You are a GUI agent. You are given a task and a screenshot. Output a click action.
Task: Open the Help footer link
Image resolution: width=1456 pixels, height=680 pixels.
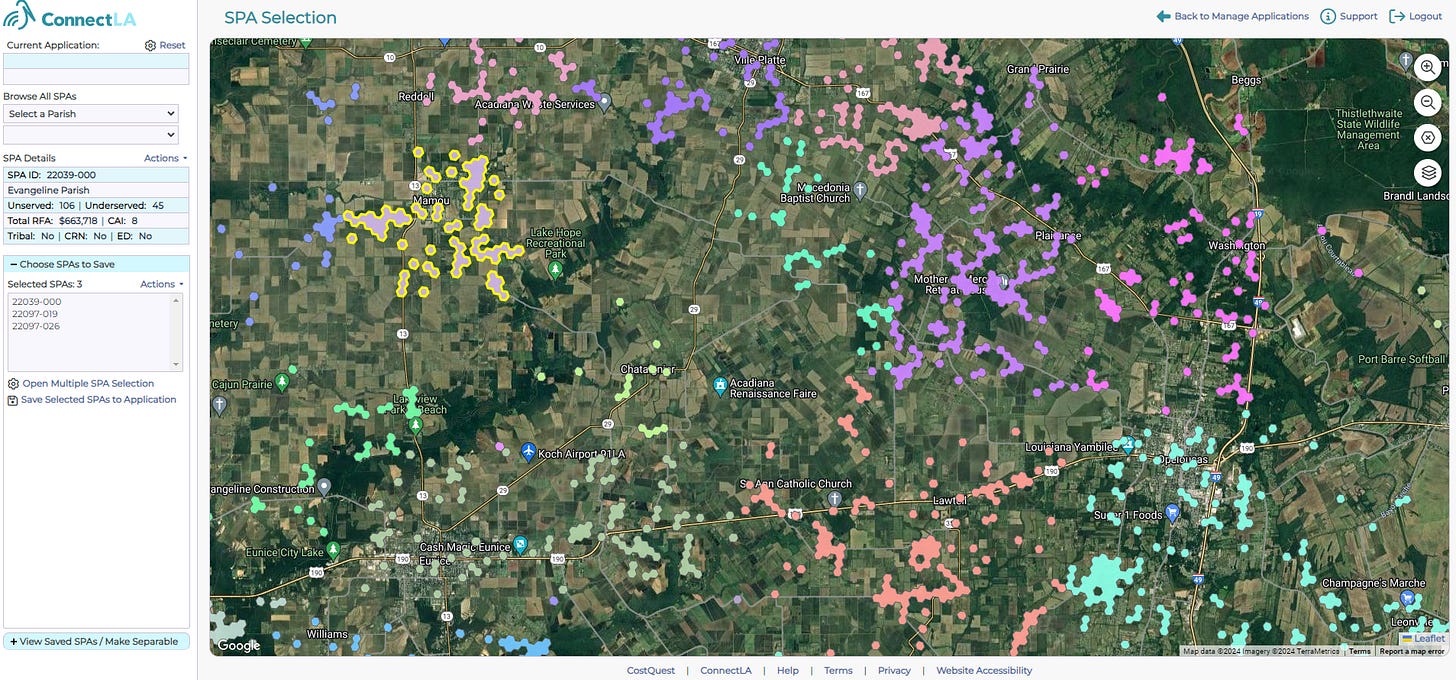pyautogui.click(x=788, y=671)
